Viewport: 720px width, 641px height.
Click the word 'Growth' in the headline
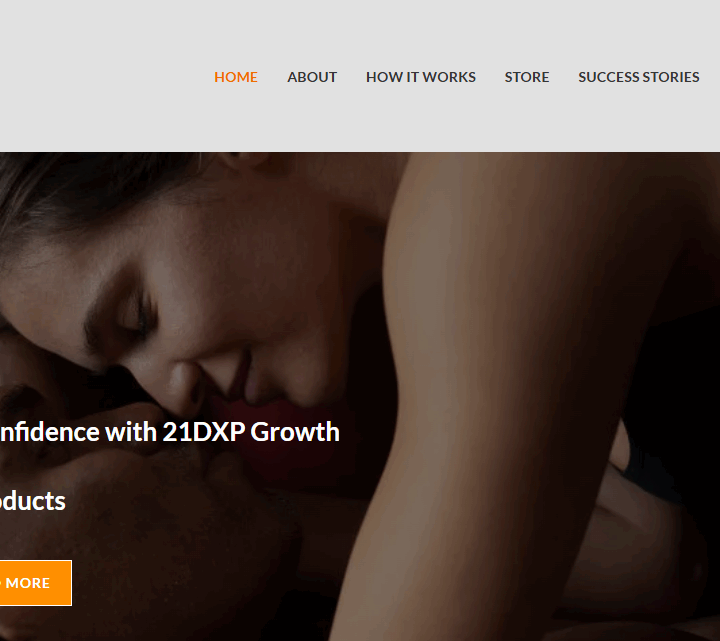pos(295,432)
